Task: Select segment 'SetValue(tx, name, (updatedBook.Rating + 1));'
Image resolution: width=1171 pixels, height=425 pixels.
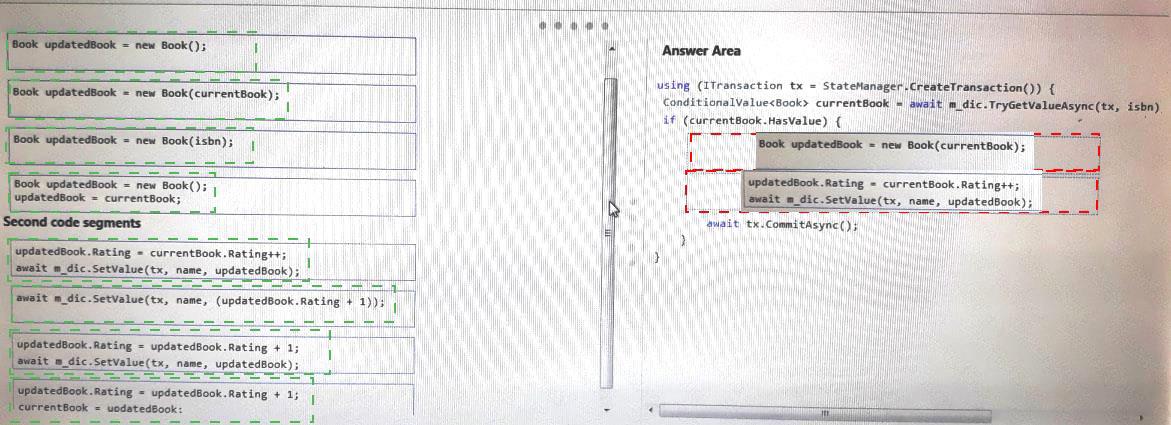Action: tap(212, 308)
